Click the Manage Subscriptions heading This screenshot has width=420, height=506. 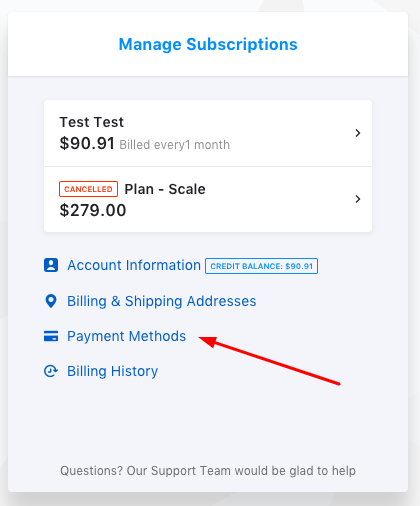(x=208, y=44)
